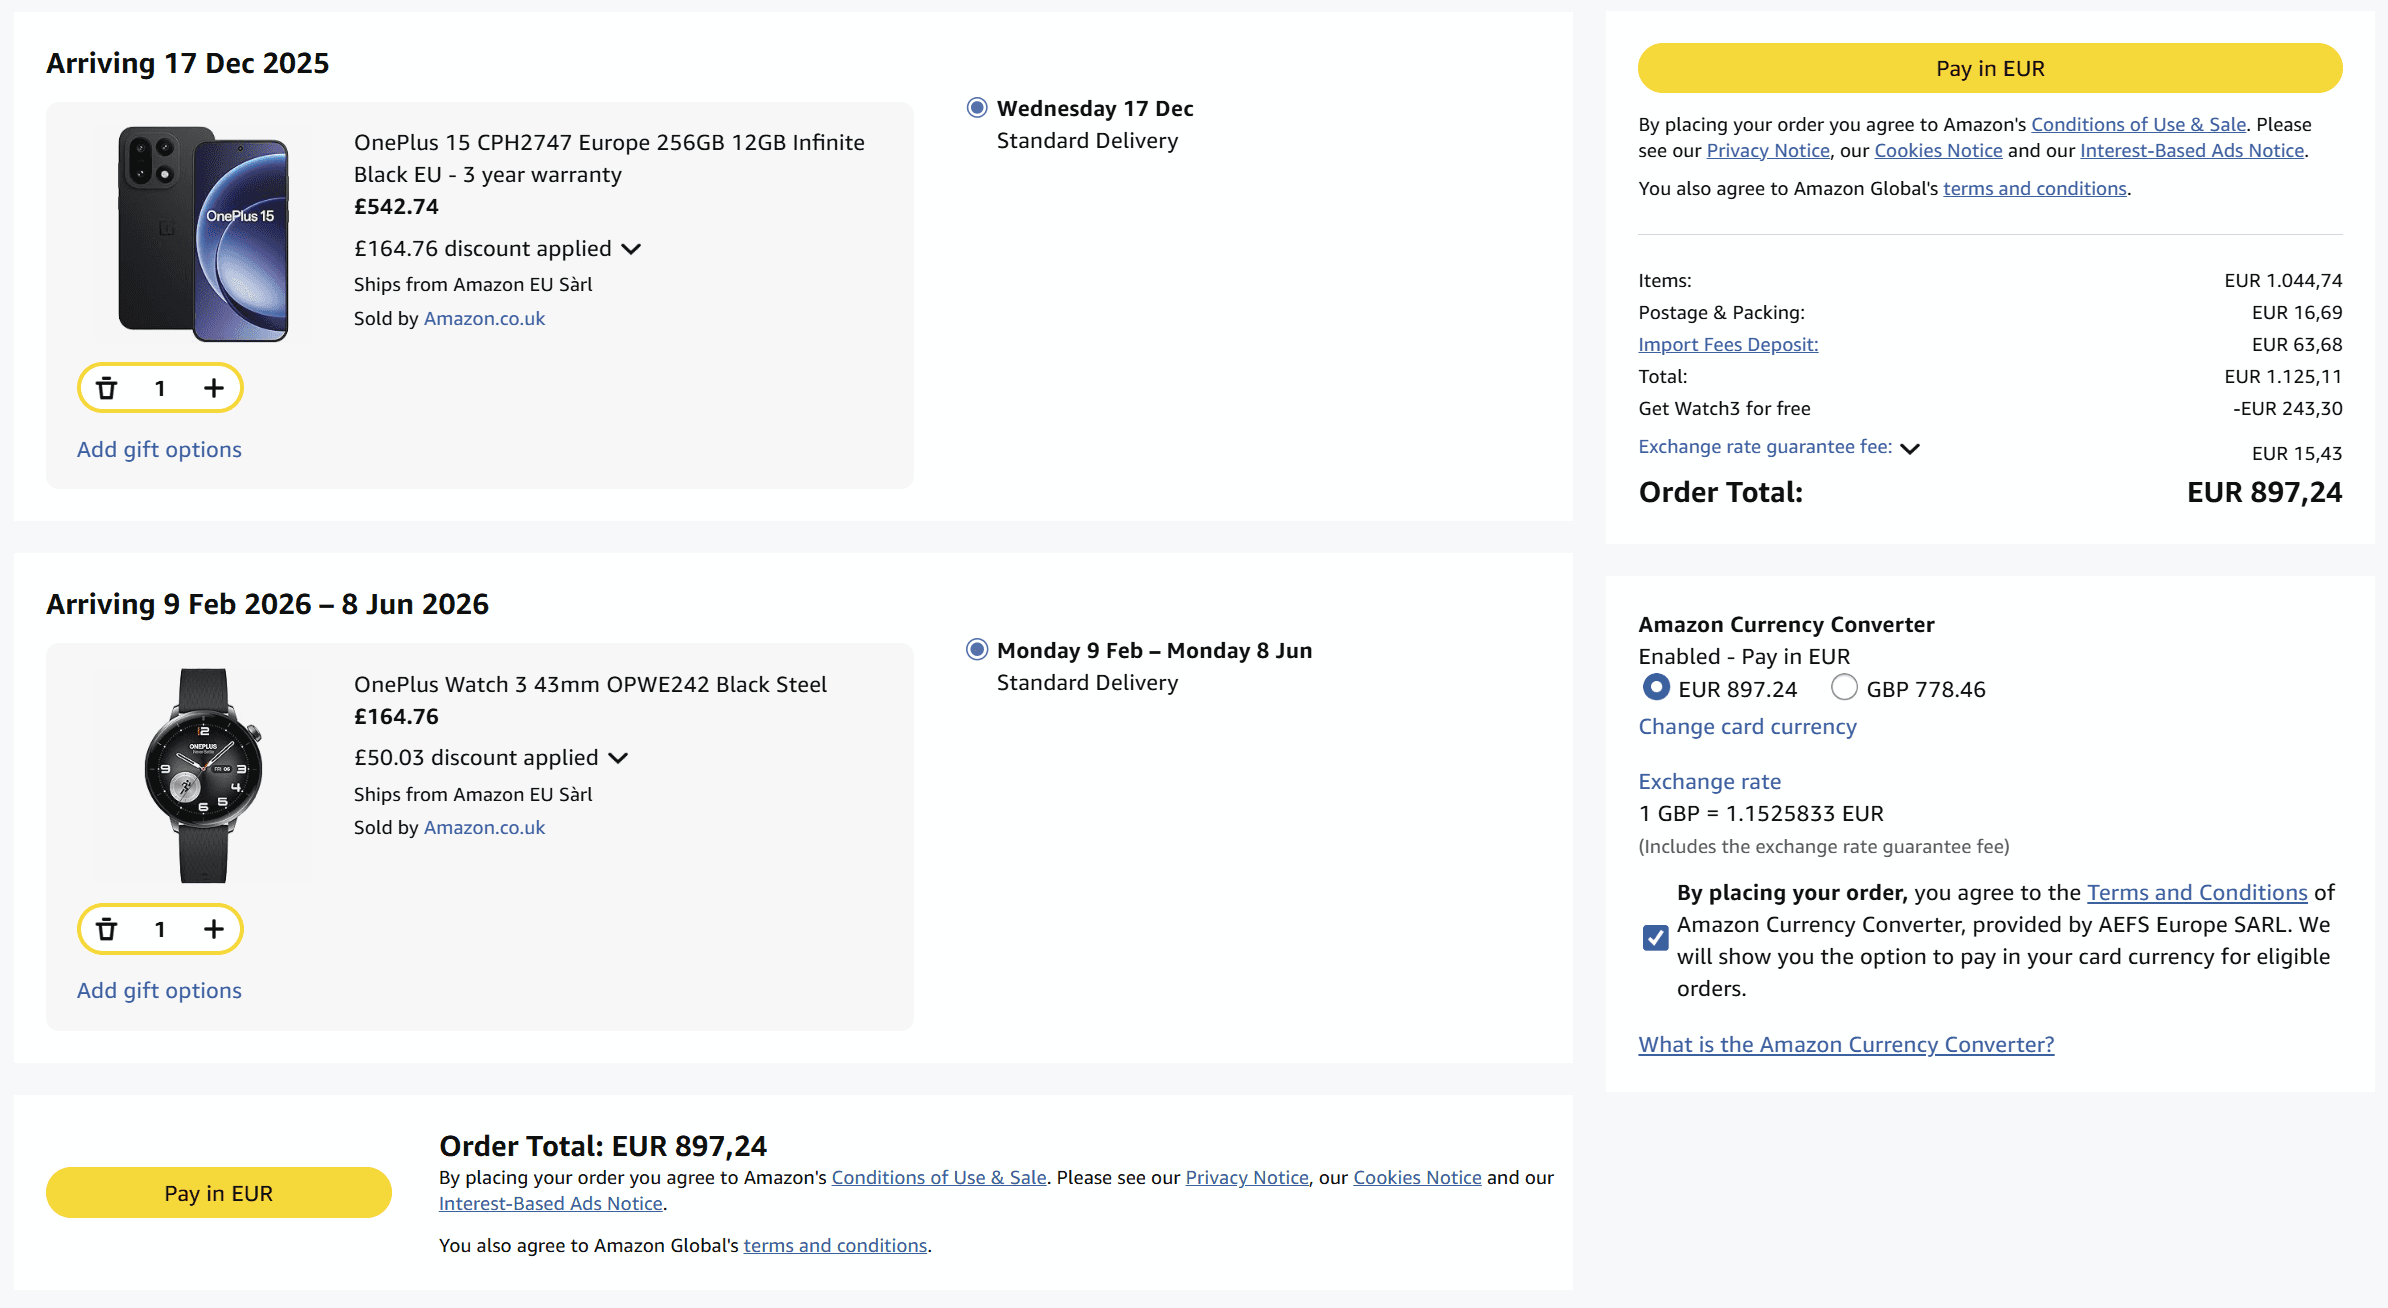Open Amazon Global terms and conditions in sidebar

(2035, 189)
